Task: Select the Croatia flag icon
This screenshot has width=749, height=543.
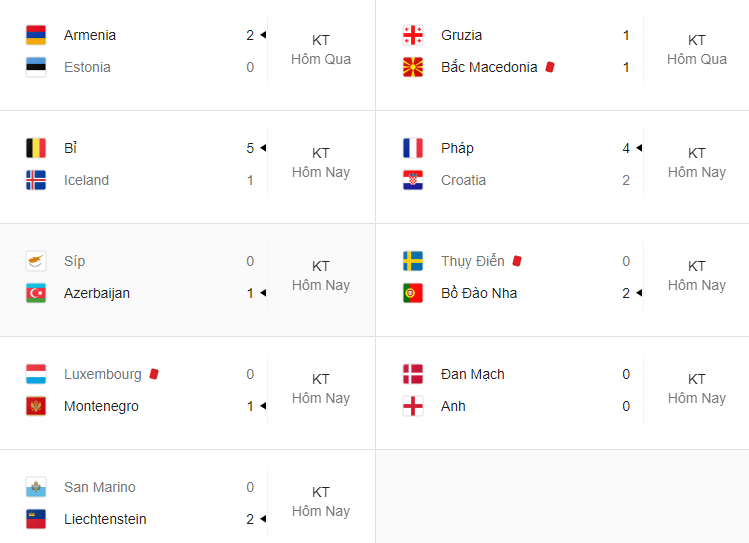Action: click(x=413, y=180)
